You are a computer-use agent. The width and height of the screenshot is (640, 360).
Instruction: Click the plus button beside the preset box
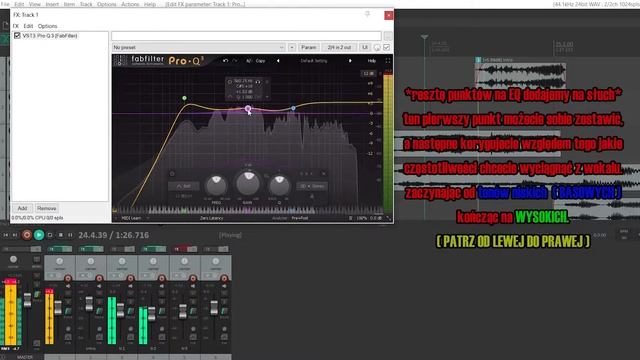point(292,47)
